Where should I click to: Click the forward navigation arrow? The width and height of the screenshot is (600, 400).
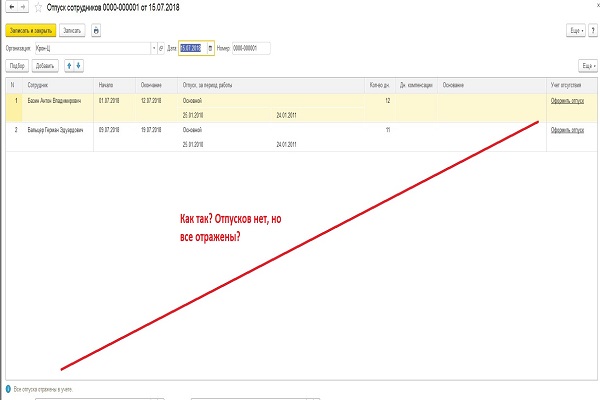[24, 8]
